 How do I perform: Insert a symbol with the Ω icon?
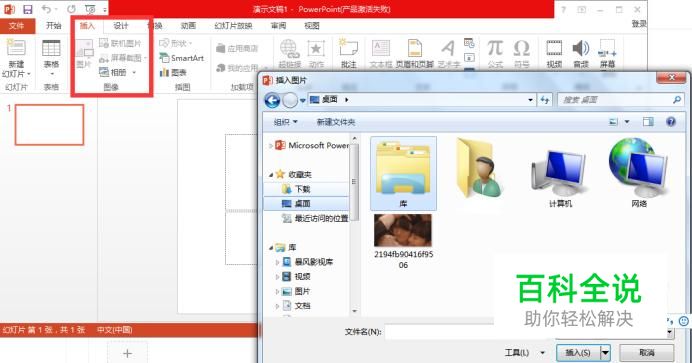(522, 48)
